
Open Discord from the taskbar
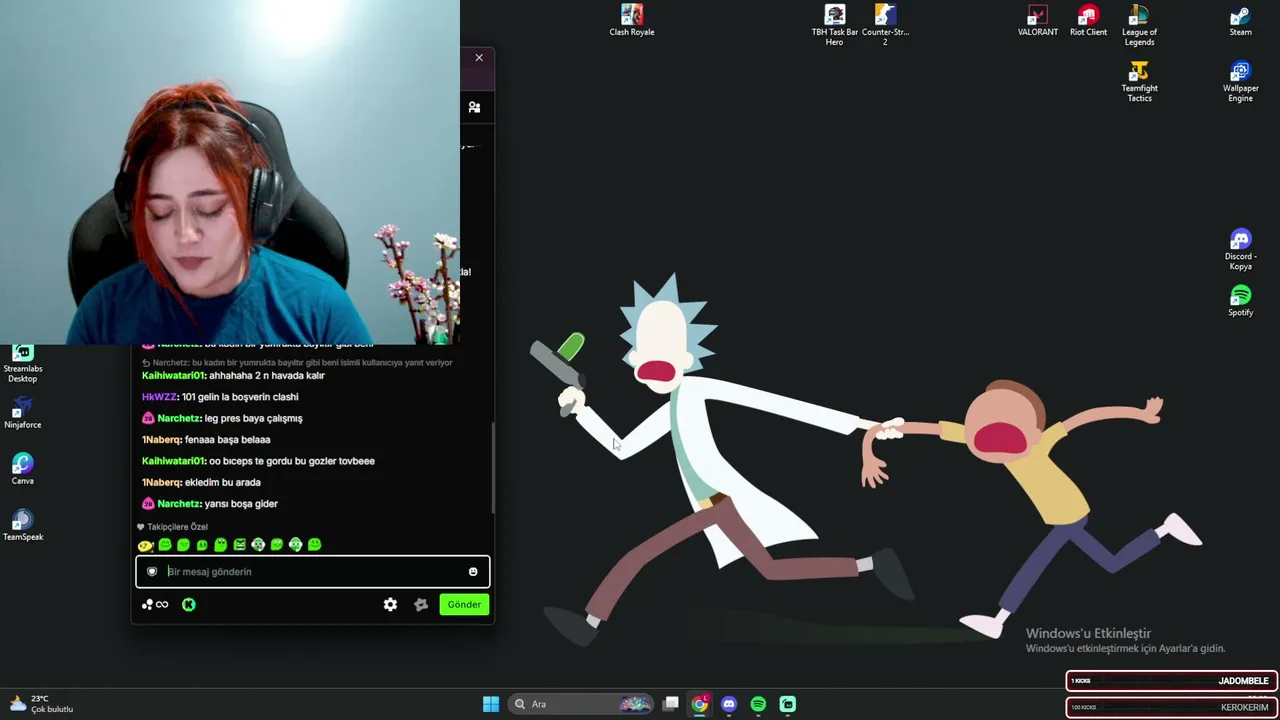pos(729,704)
